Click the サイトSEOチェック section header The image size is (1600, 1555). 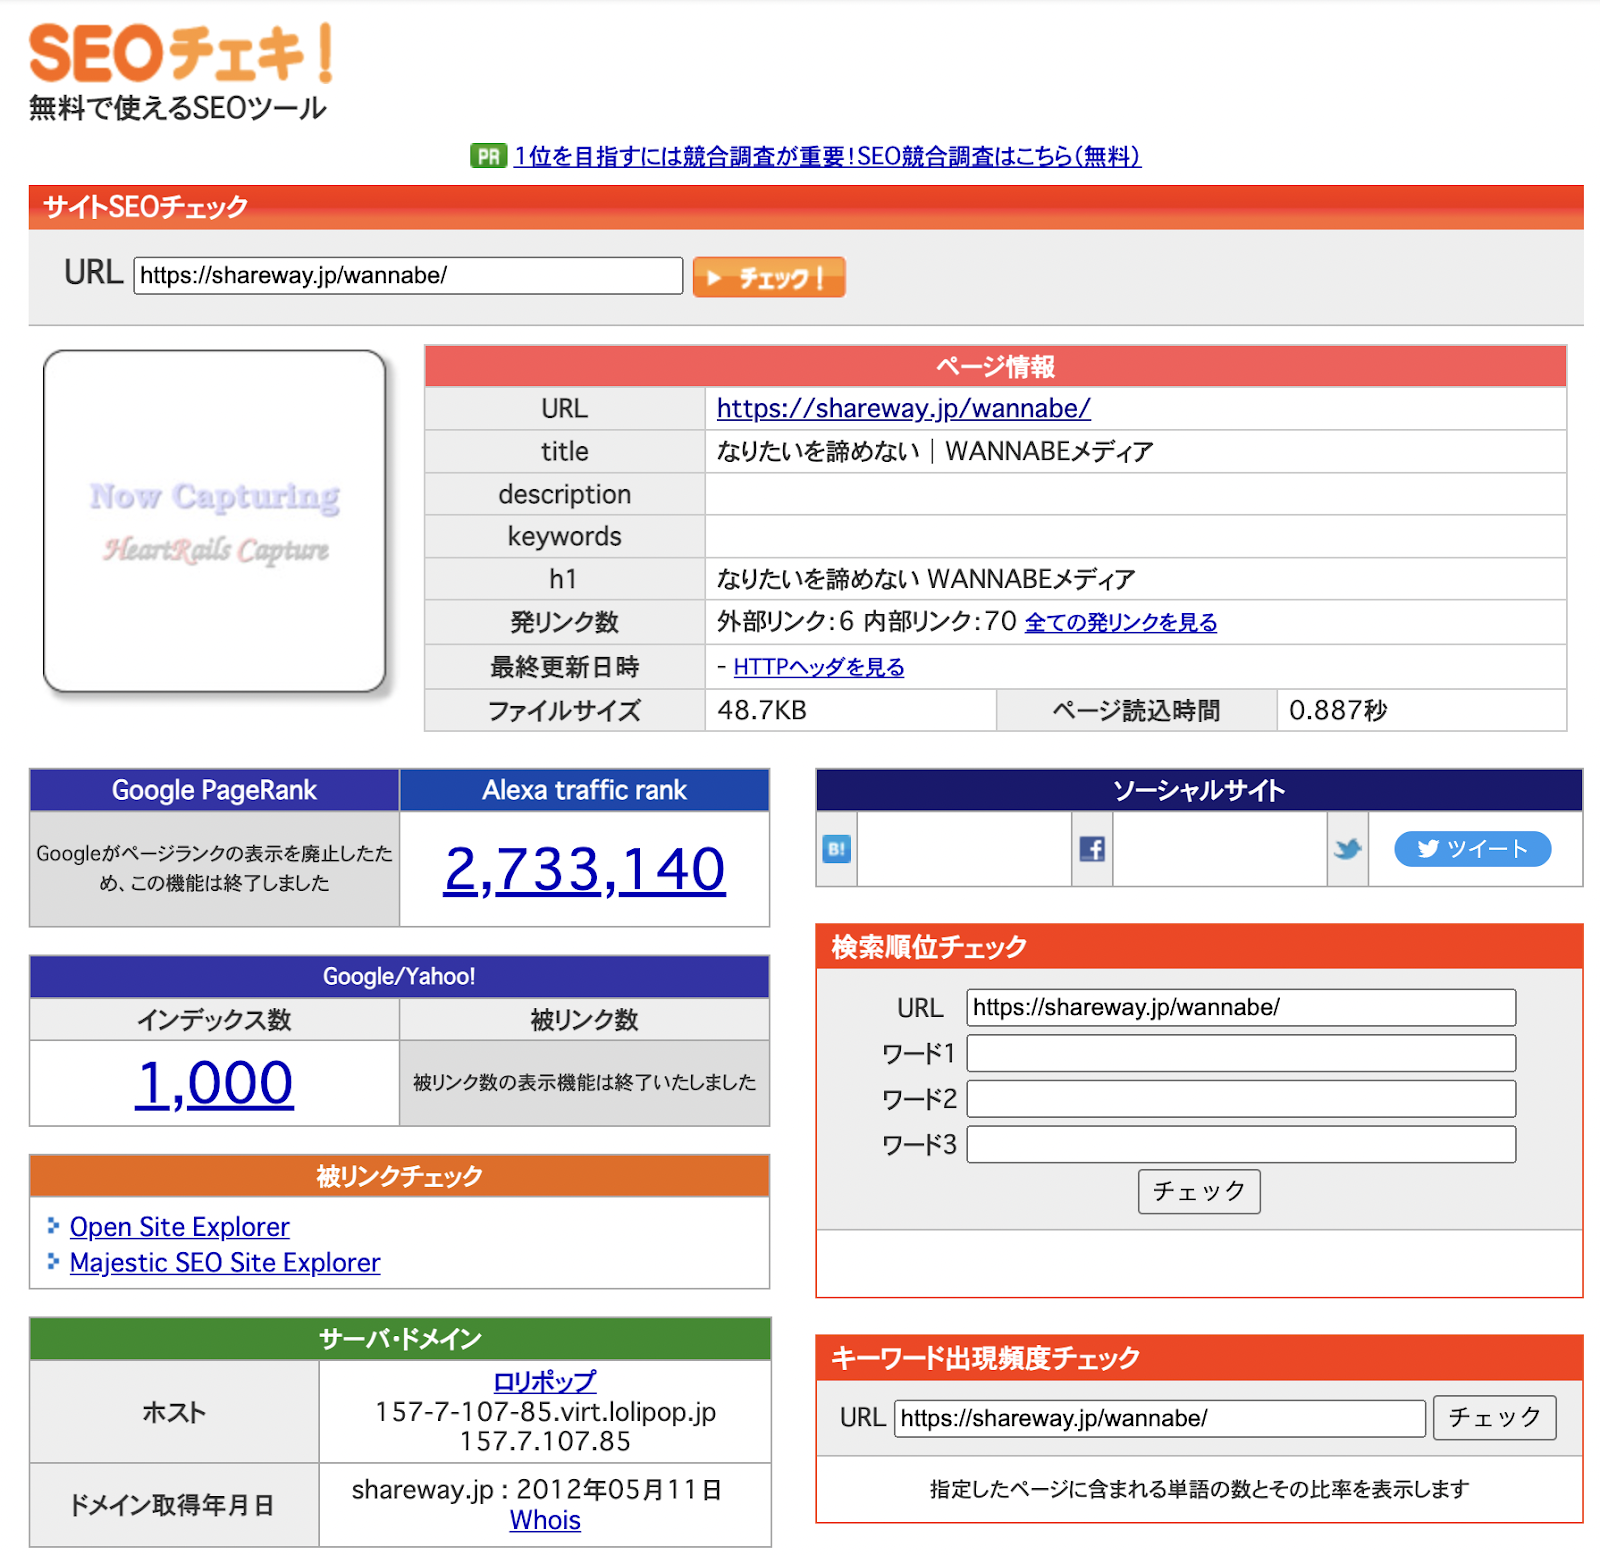pos(806,207)
